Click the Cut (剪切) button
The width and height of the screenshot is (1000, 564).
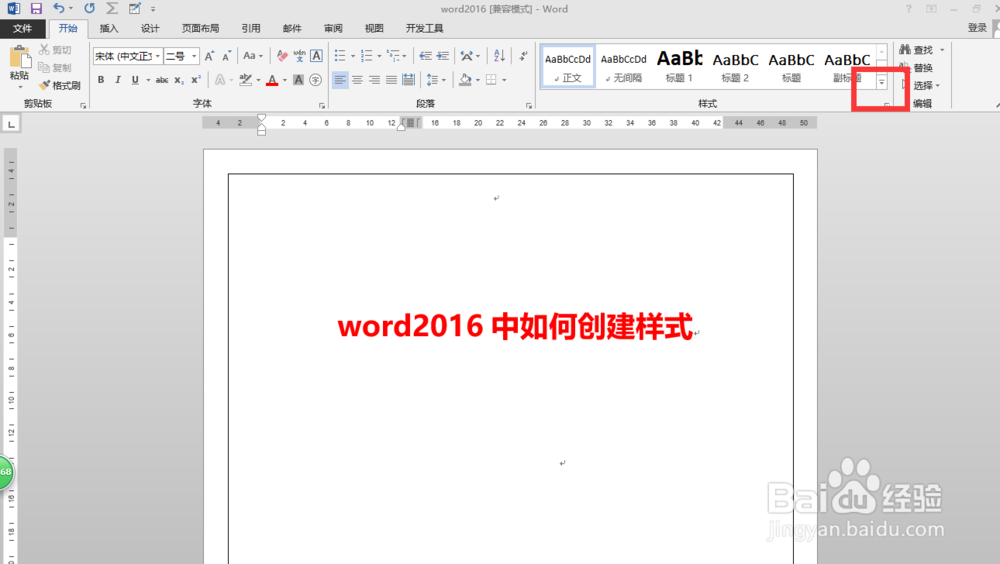pos(55,50)
